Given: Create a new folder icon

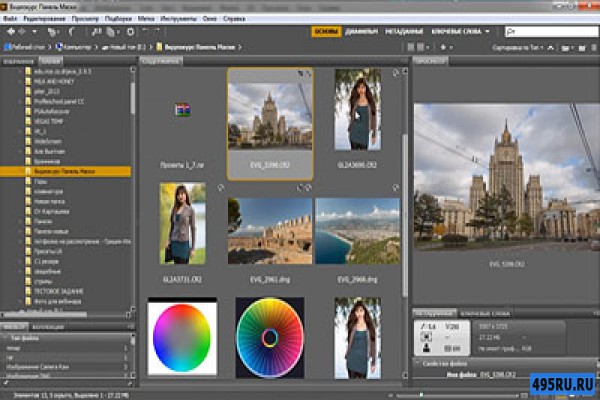Looking at the screenshot, I should (582, 48).
